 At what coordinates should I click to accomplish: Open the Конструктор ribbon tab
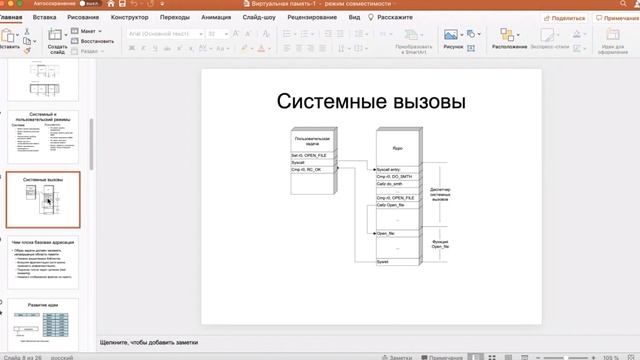129,18
